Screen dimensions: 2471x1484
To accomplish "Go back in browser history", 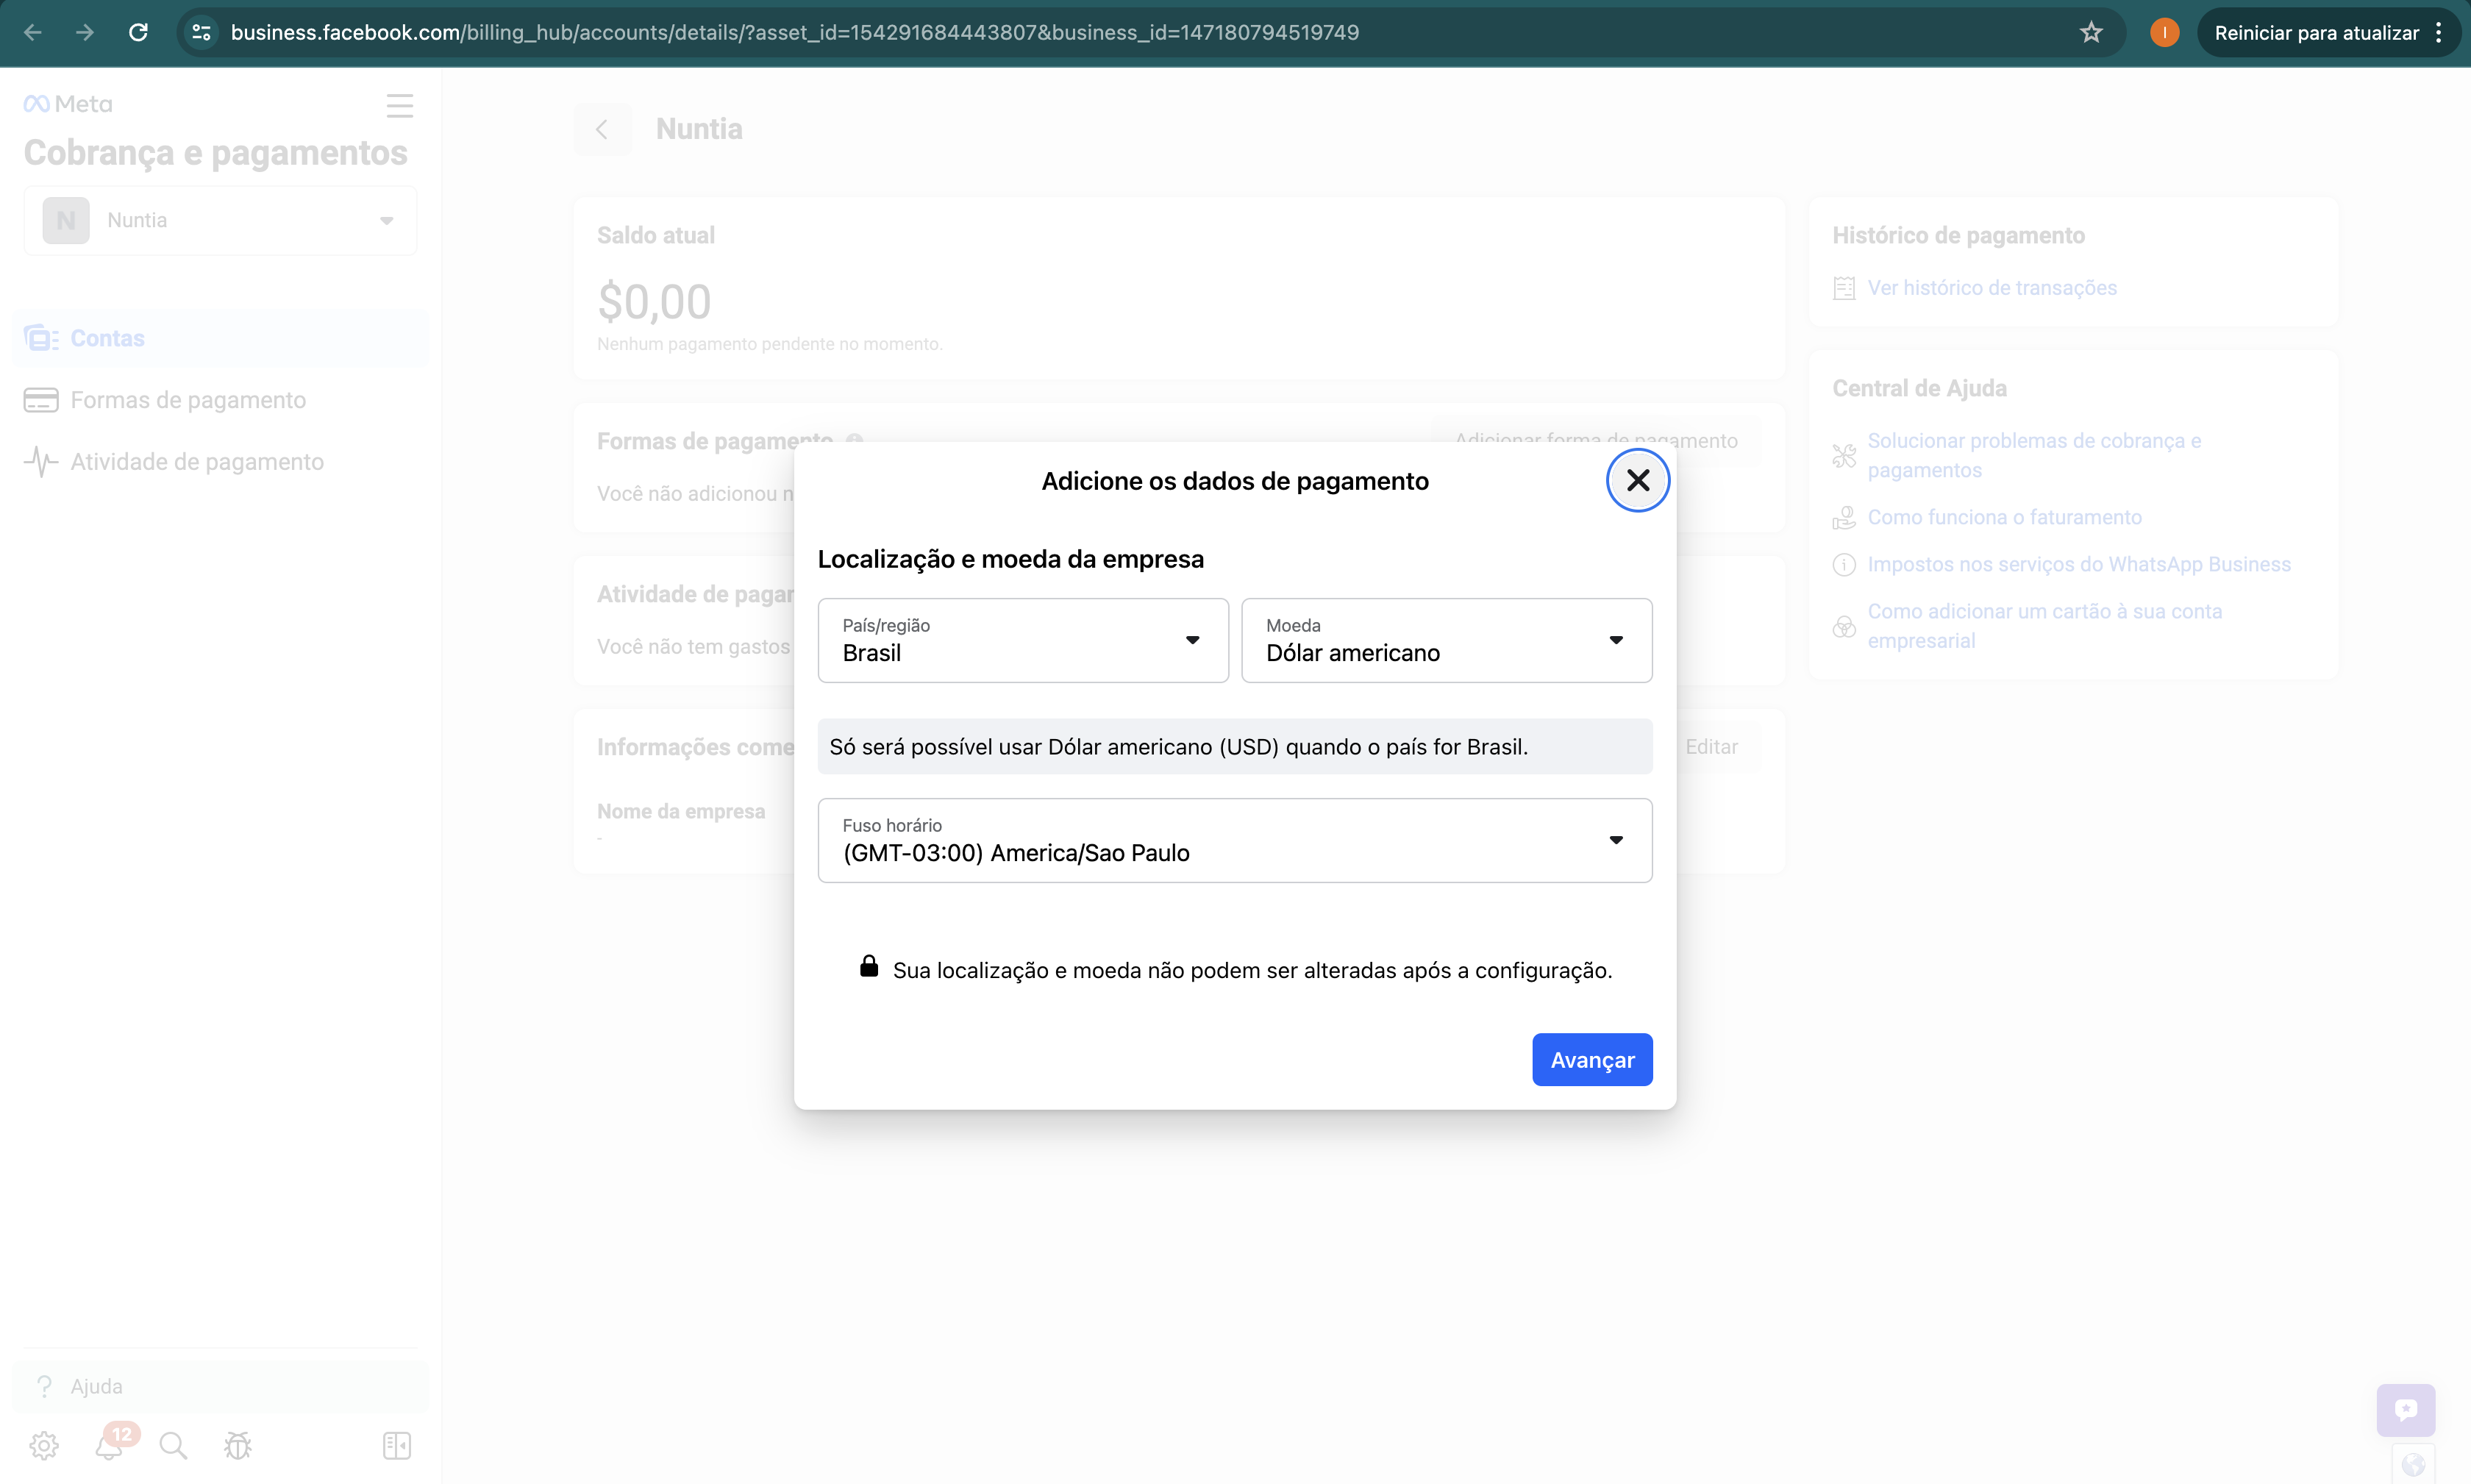I will click(x=33, y=32).
